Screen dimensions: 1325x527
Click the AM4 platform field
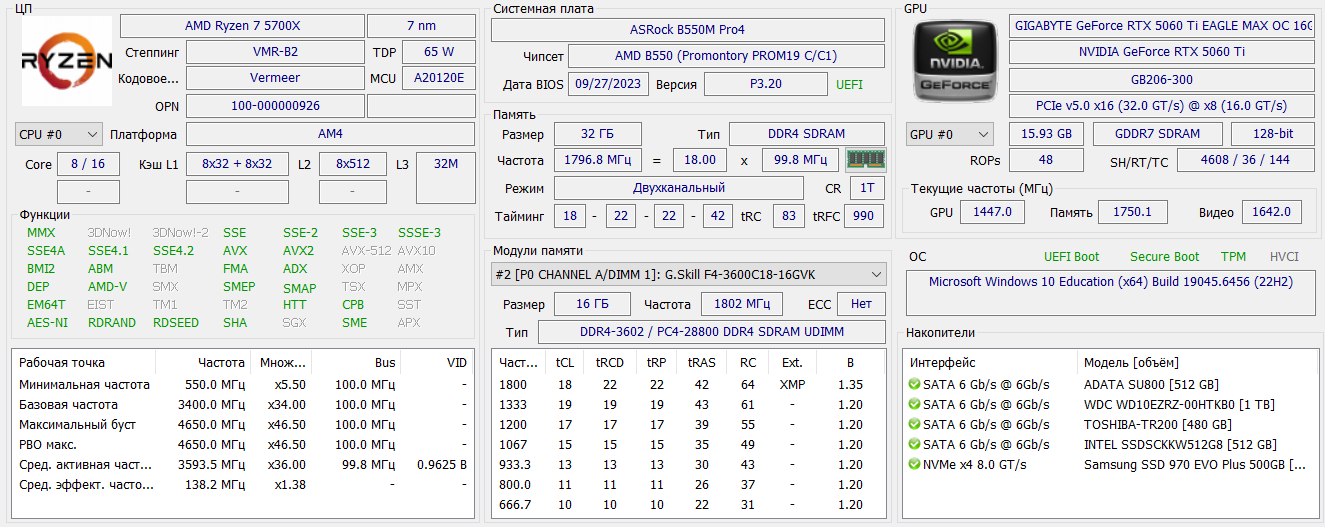click(x=331, y=134)
